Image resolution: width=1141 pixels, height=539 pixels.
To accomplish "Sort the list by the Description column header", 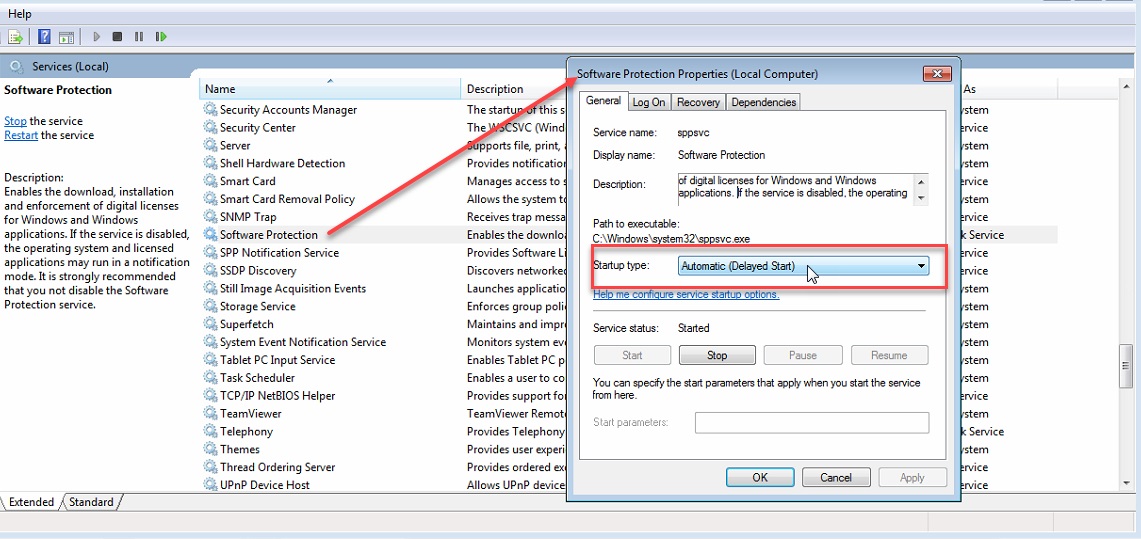I will [x=514, y=89].
